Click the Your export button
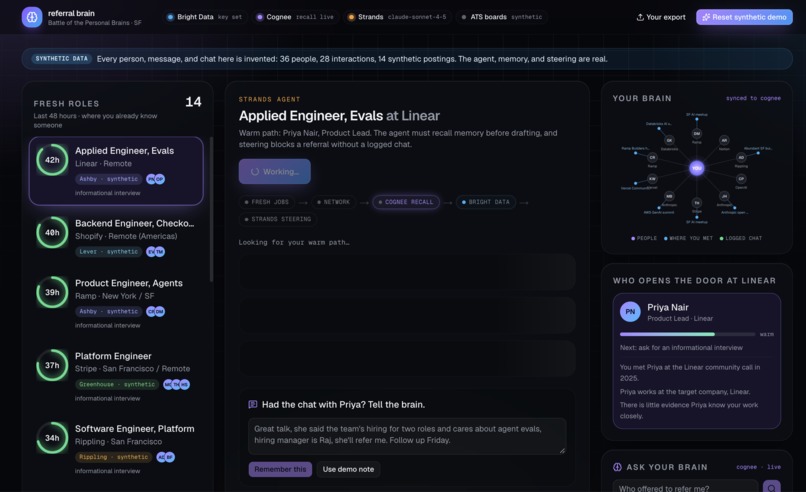The image size is (806, 492). 661,17
